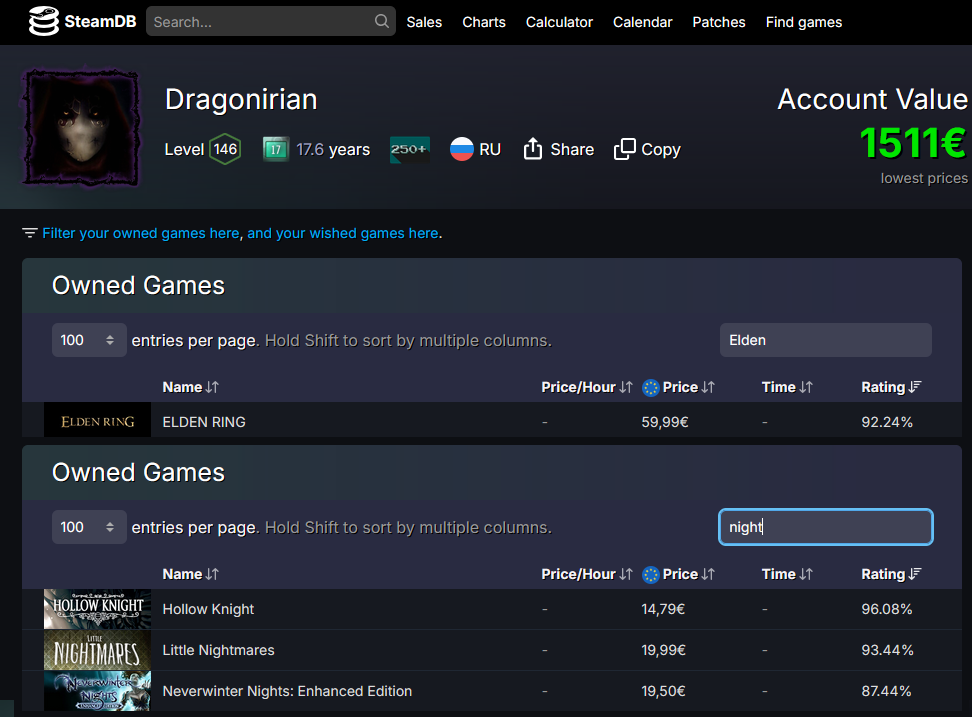
Task: Open 'Filter your owned games here' link
Action: tap(141, 233)
